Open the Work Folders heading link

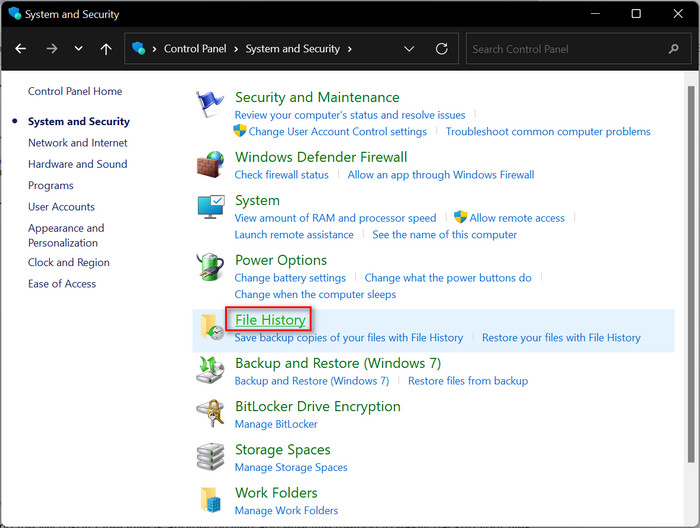[x=276, y=493]
